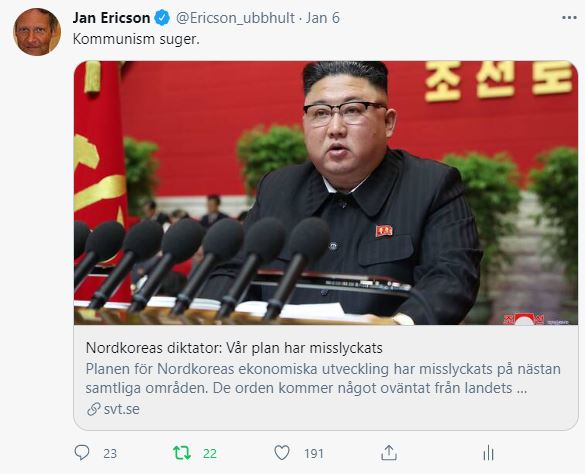Image resolution: width=585 pixels, height=474 pixels.
Task: Open the @Ericson_ubbhult handle link
Action: point(235,18)
